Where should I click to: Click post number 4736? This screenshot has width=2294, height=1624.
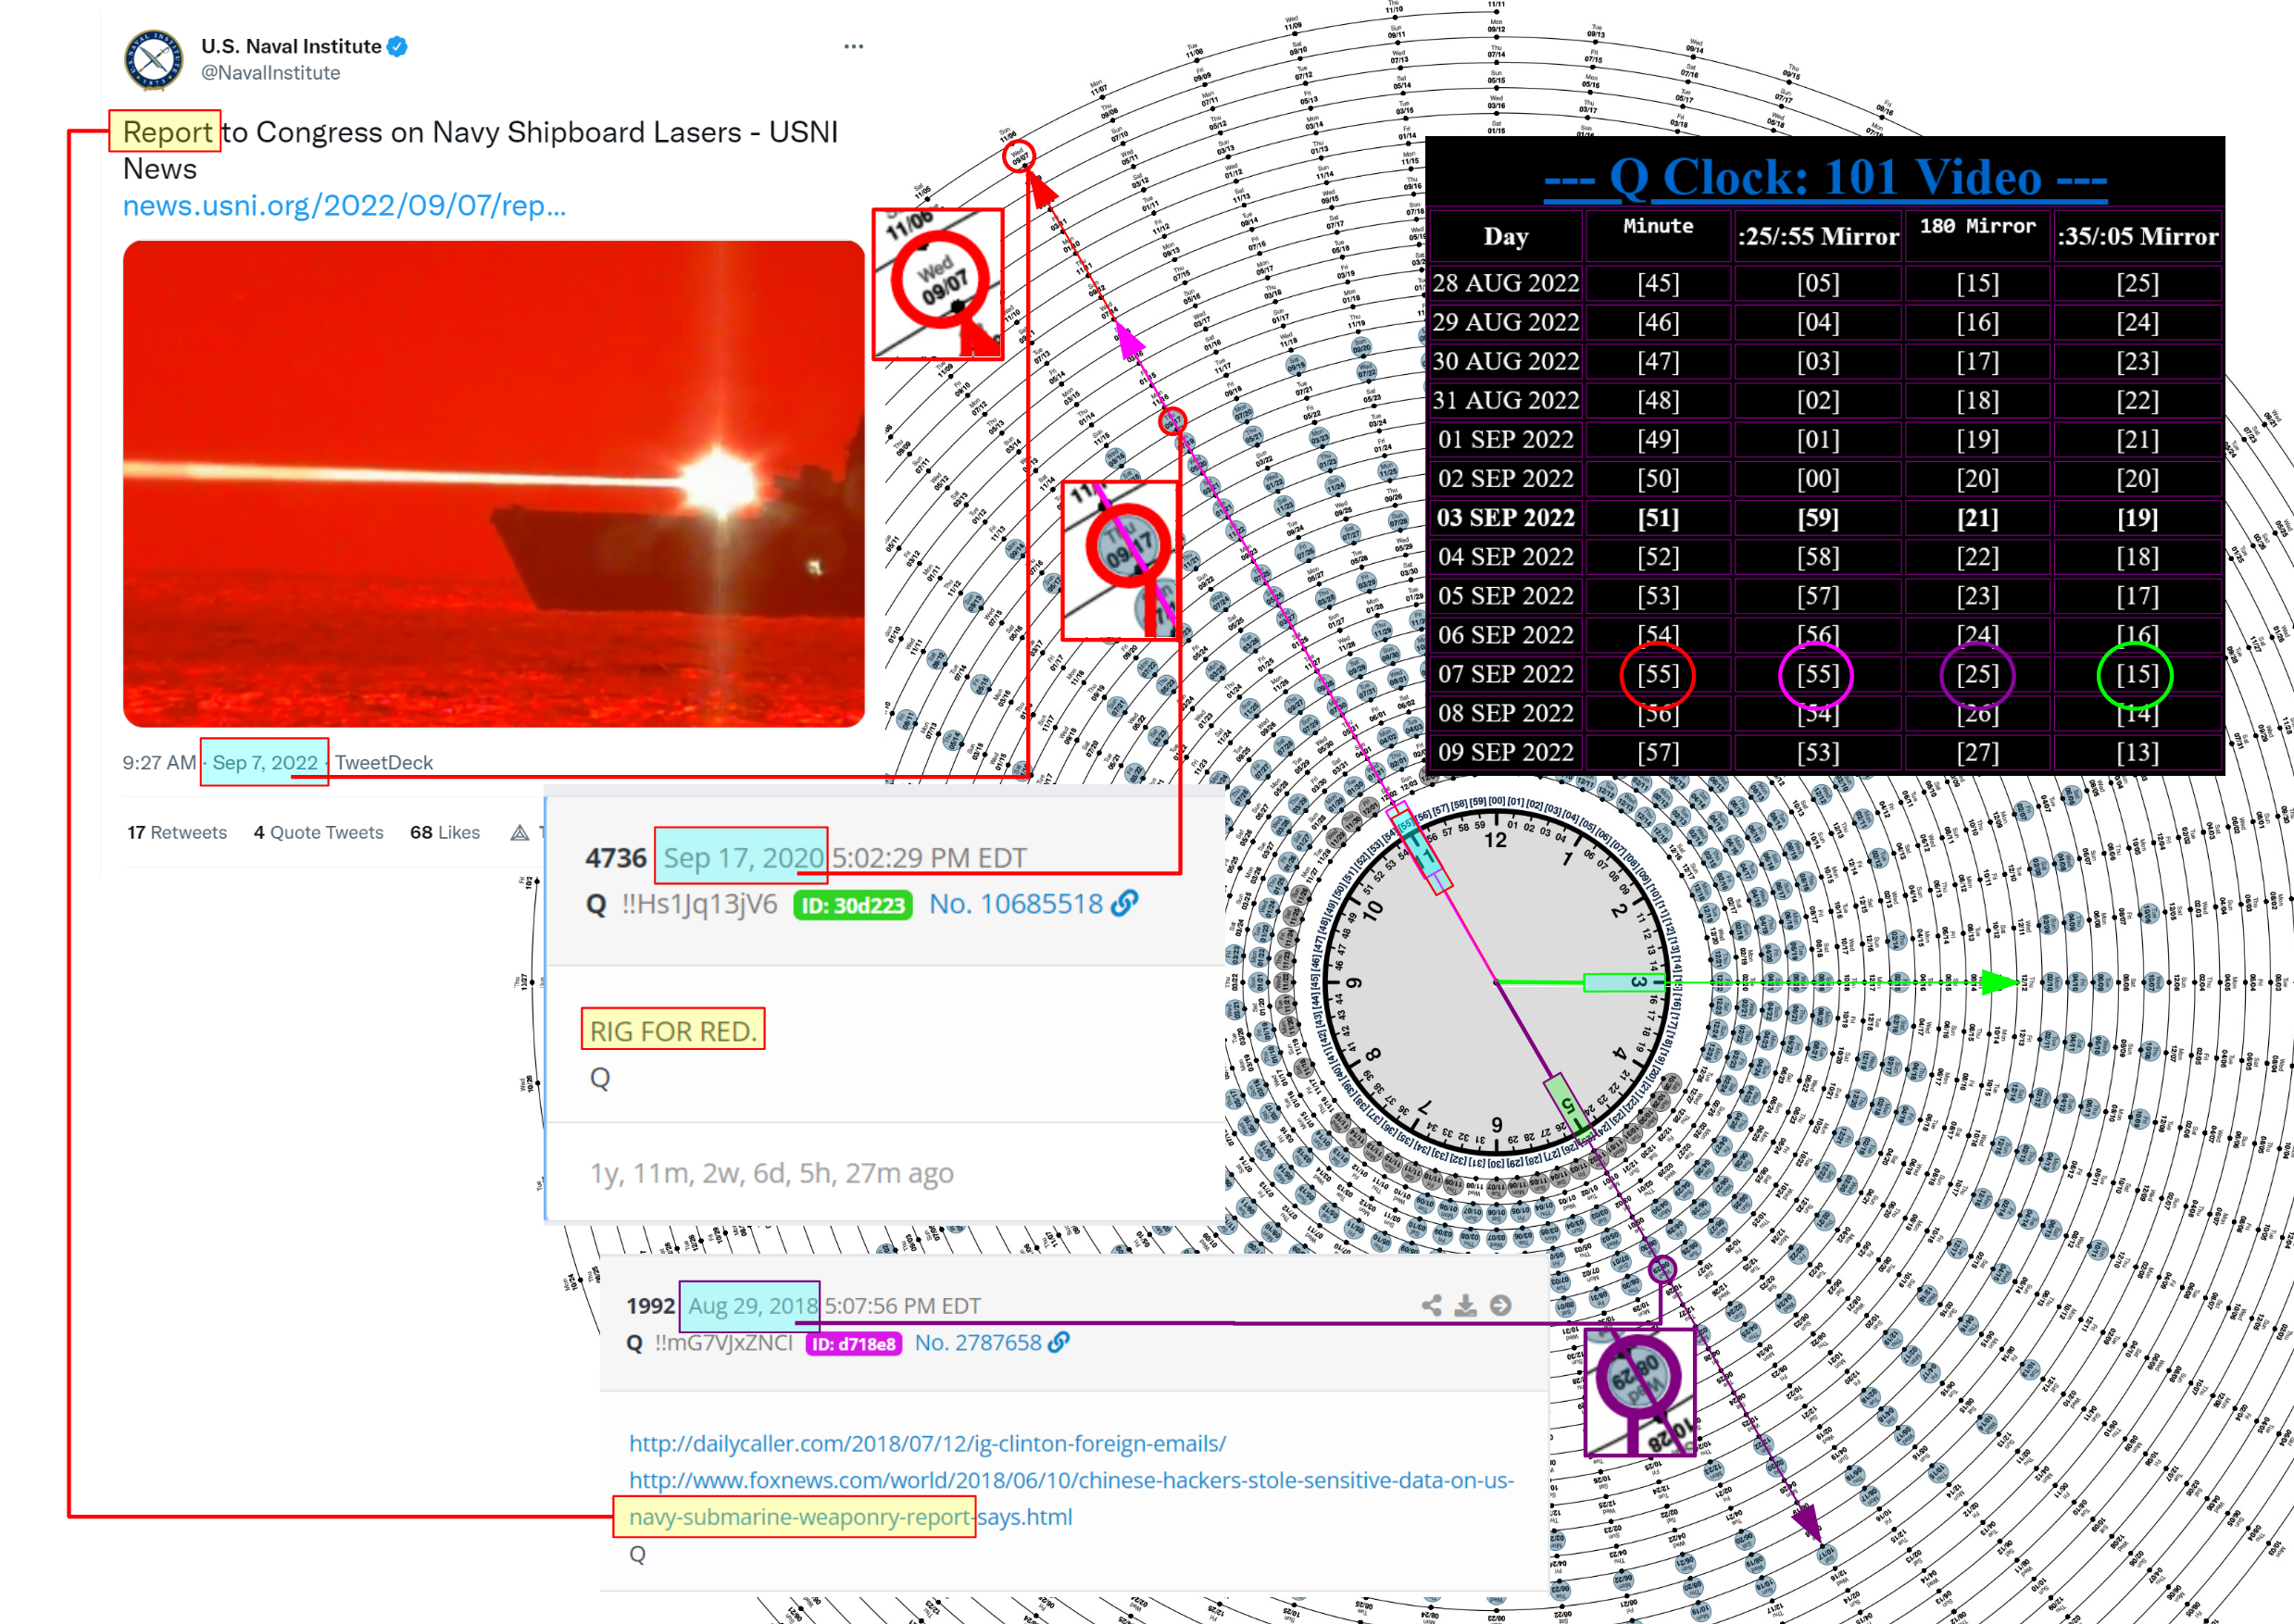pos(616,858)
